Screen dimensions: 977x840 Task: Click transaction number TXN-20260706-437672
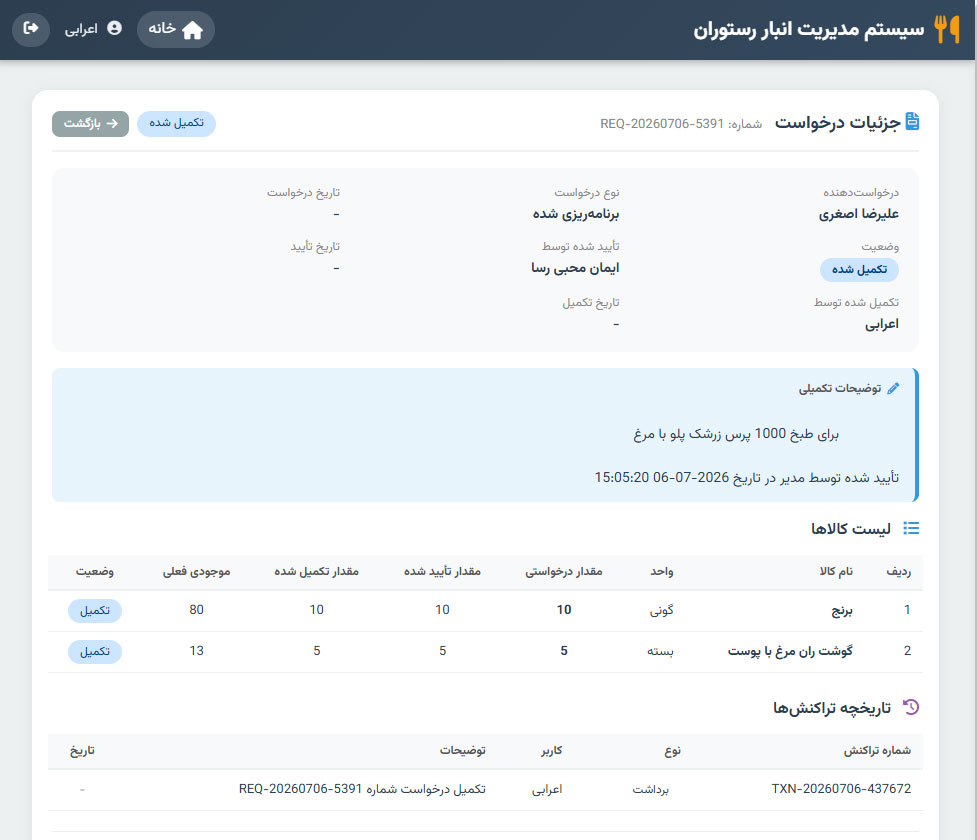841,789
